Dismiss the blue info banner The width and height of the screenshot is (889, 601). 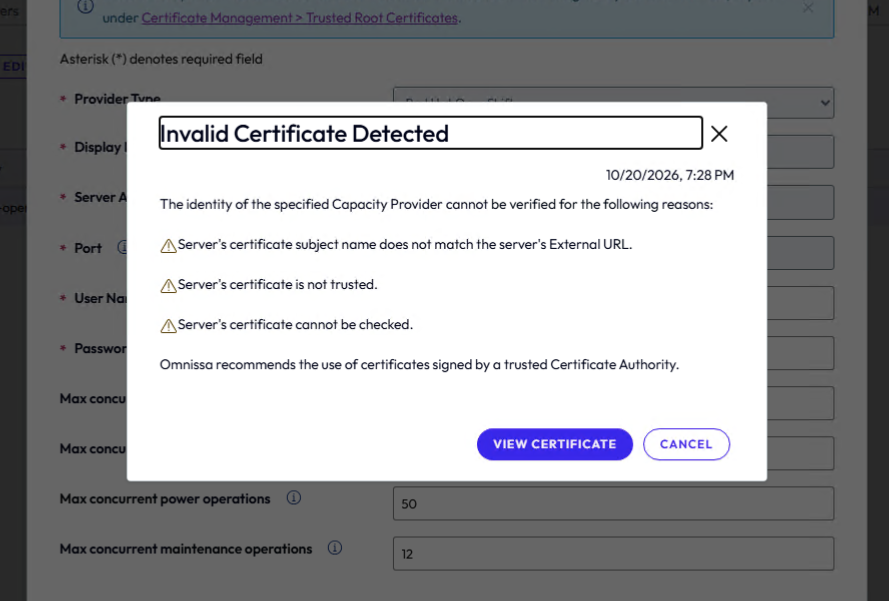[808, 8]
